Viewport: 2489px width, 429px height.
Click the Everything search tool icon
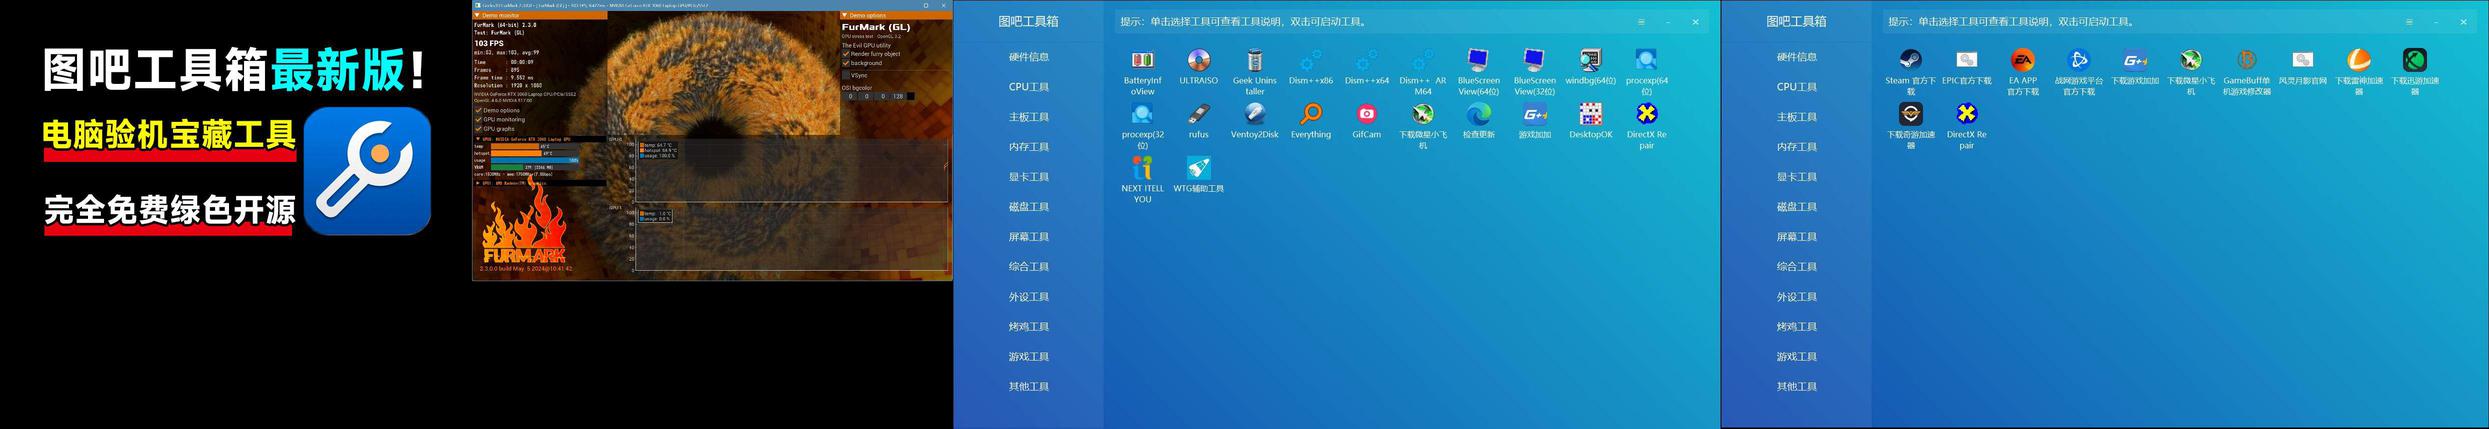[1310, 115]
